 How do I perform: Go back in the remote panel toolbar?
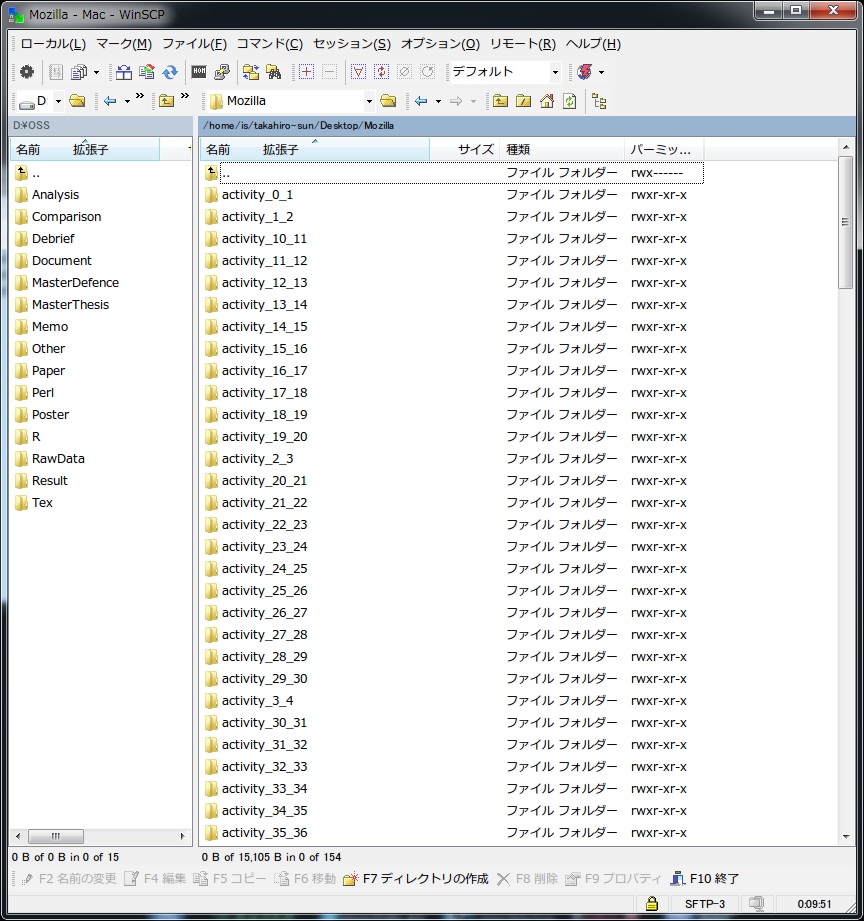[x=421, y=101]
